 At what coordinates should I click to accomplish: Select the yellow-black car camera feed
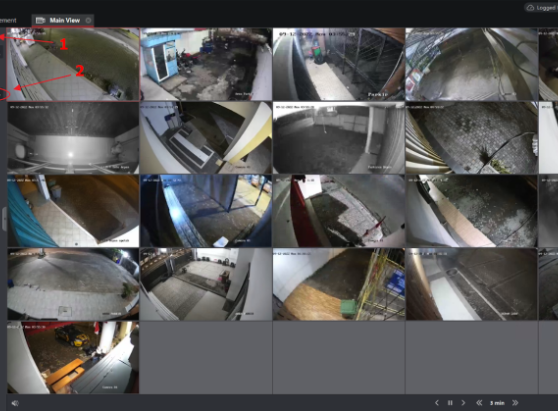coord(73,358)
